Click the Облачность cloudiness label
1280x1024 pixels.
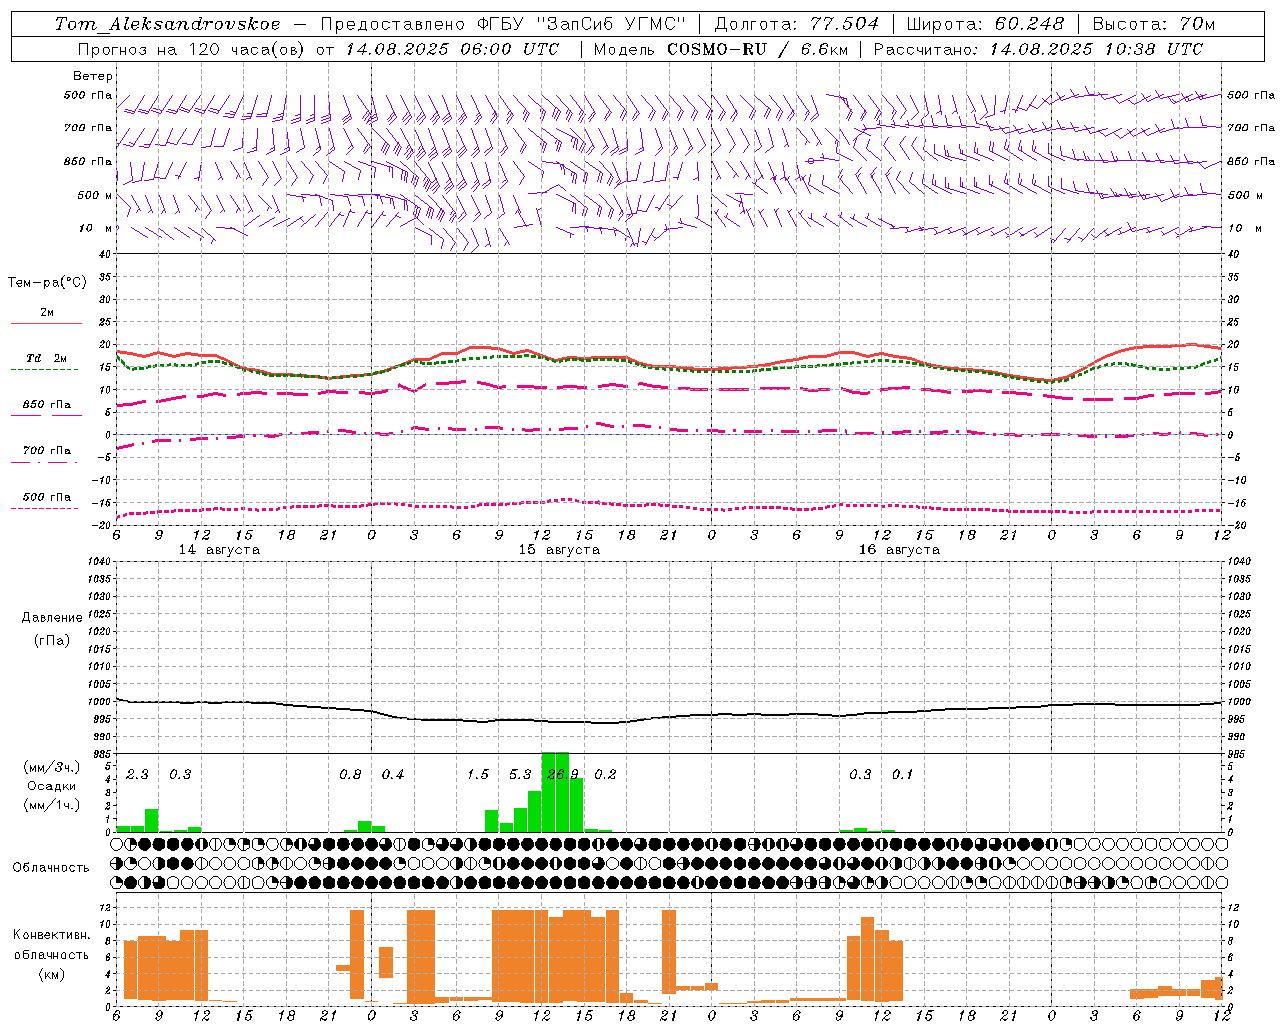[x=51, y=868]
